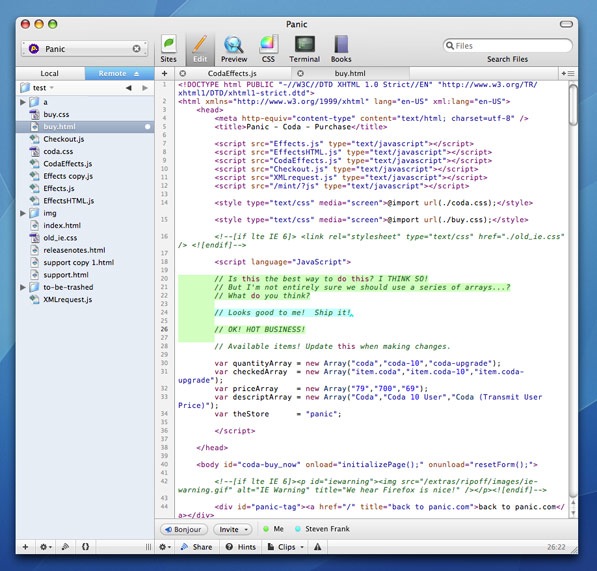Click the Share button
The height and width of the screenshot is (571, 597).
pos(196,547)
